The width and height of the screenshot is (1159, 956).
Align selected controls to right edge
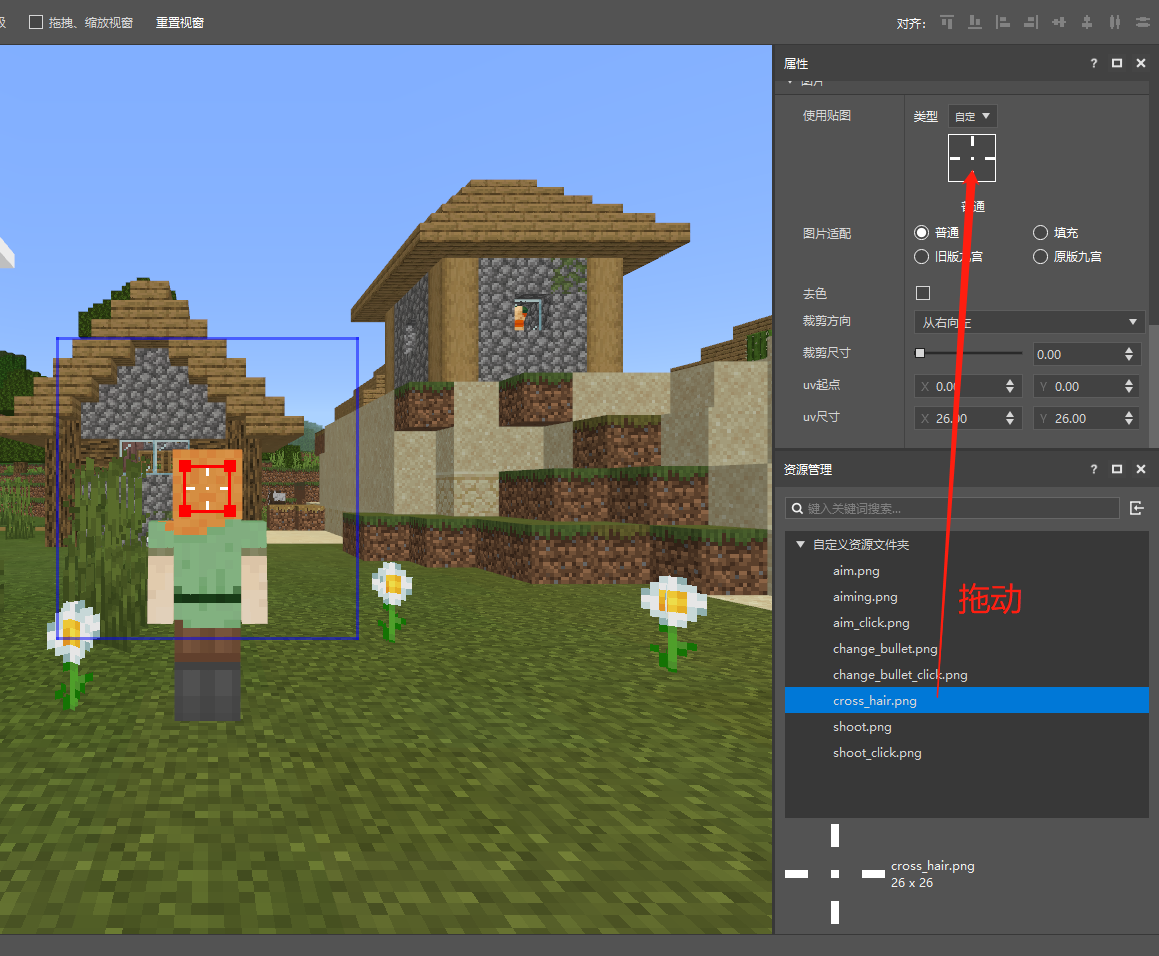pyautogui.click(x=1030, y=22)
